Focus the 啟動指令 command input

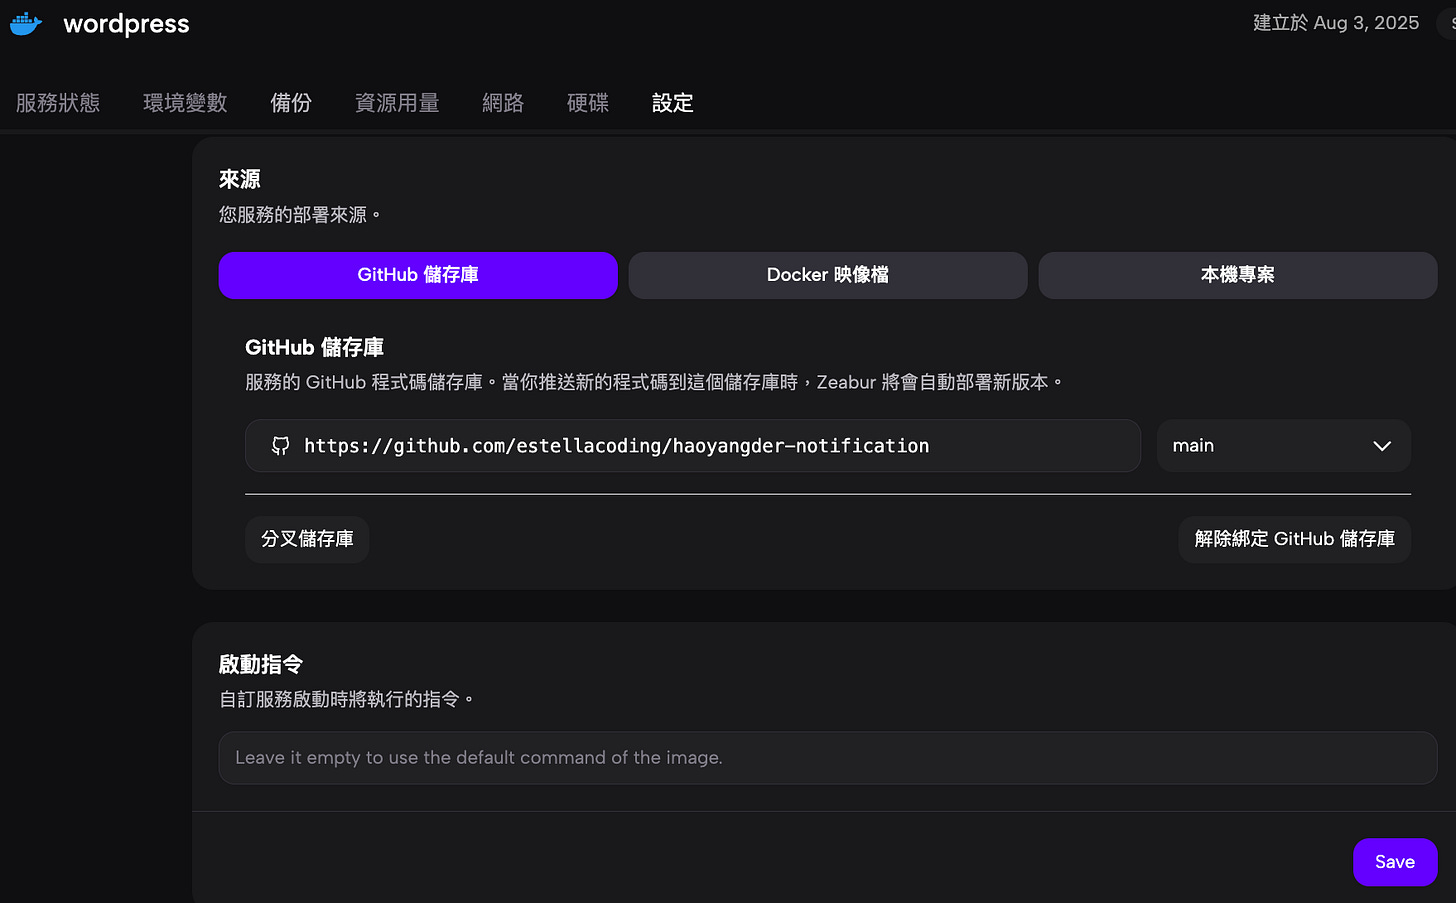click(x=828, y=758)
